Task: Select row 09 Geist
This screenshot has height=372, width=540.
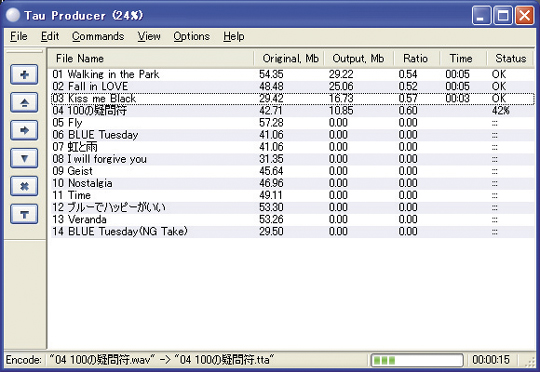Action: [x=293, y=171]
